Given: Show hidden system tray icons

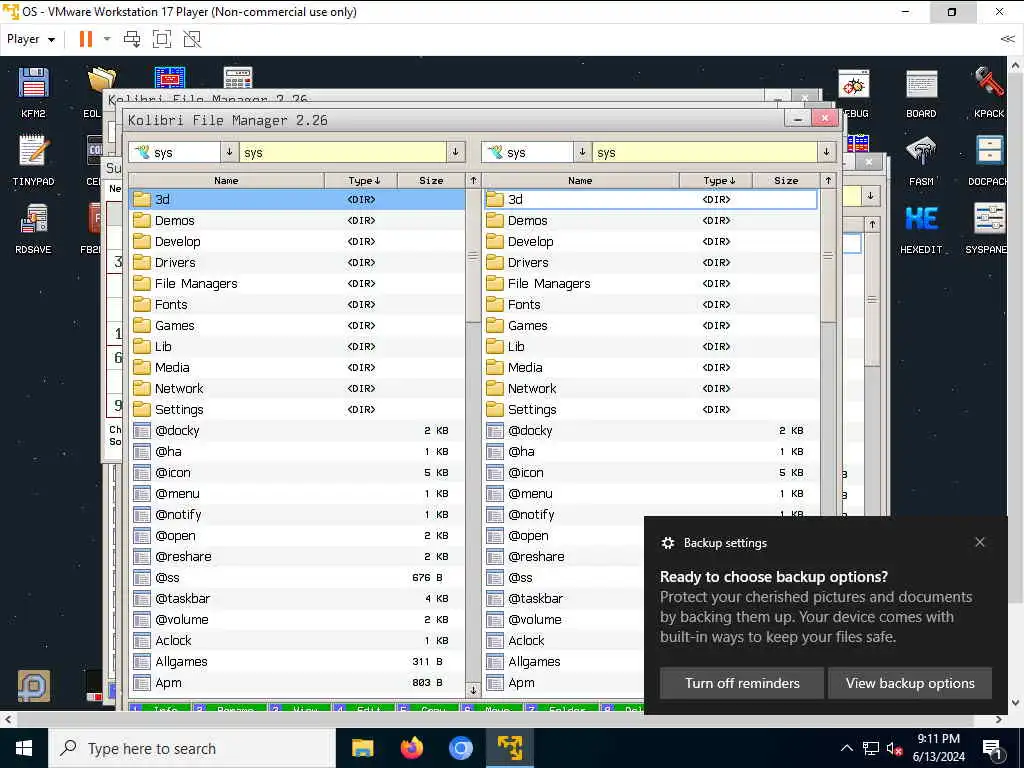Looking at the screenshot, I should (846, 748).
